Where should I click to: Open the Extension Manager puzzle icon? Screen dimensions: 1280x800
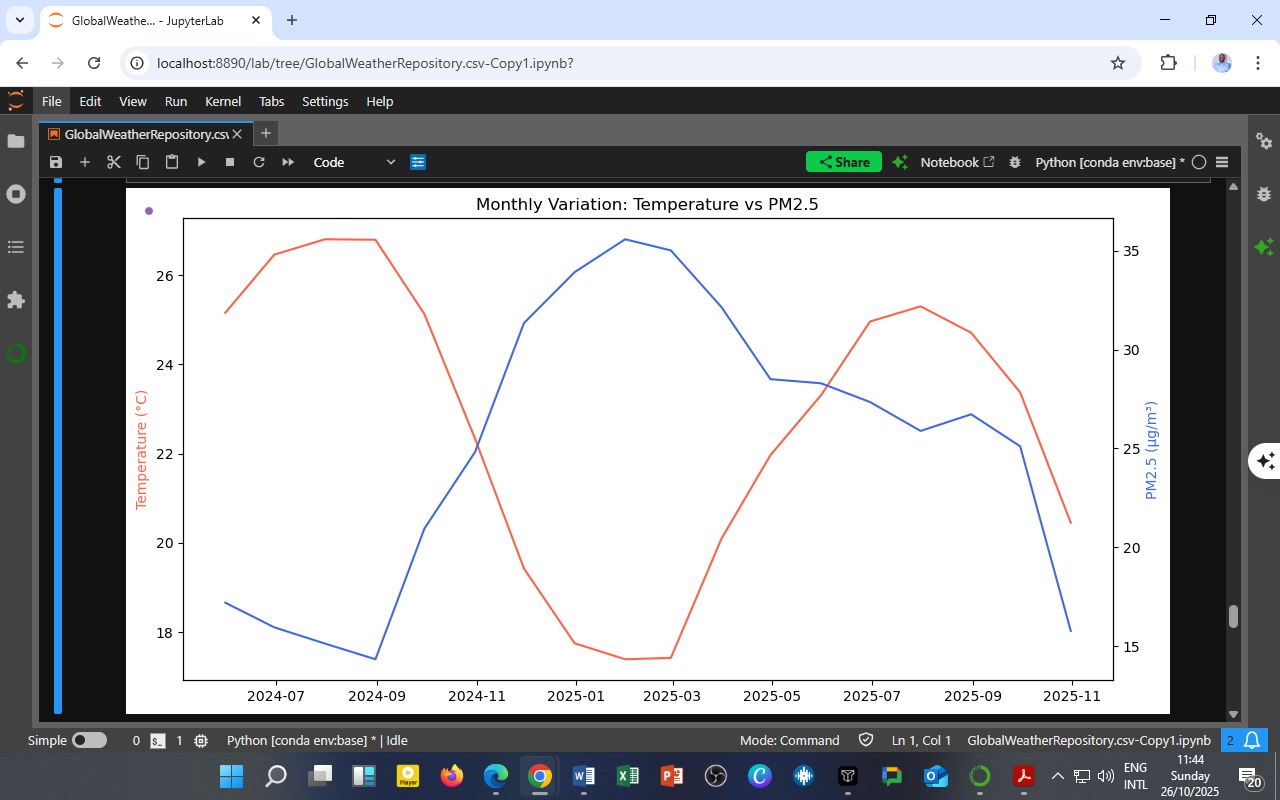[16, 300]
